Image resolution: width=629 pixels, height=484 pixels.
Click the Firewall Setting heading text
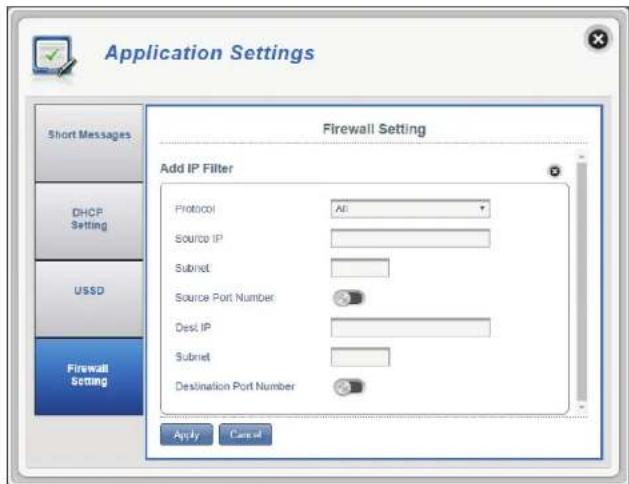(x=374, y=129)
